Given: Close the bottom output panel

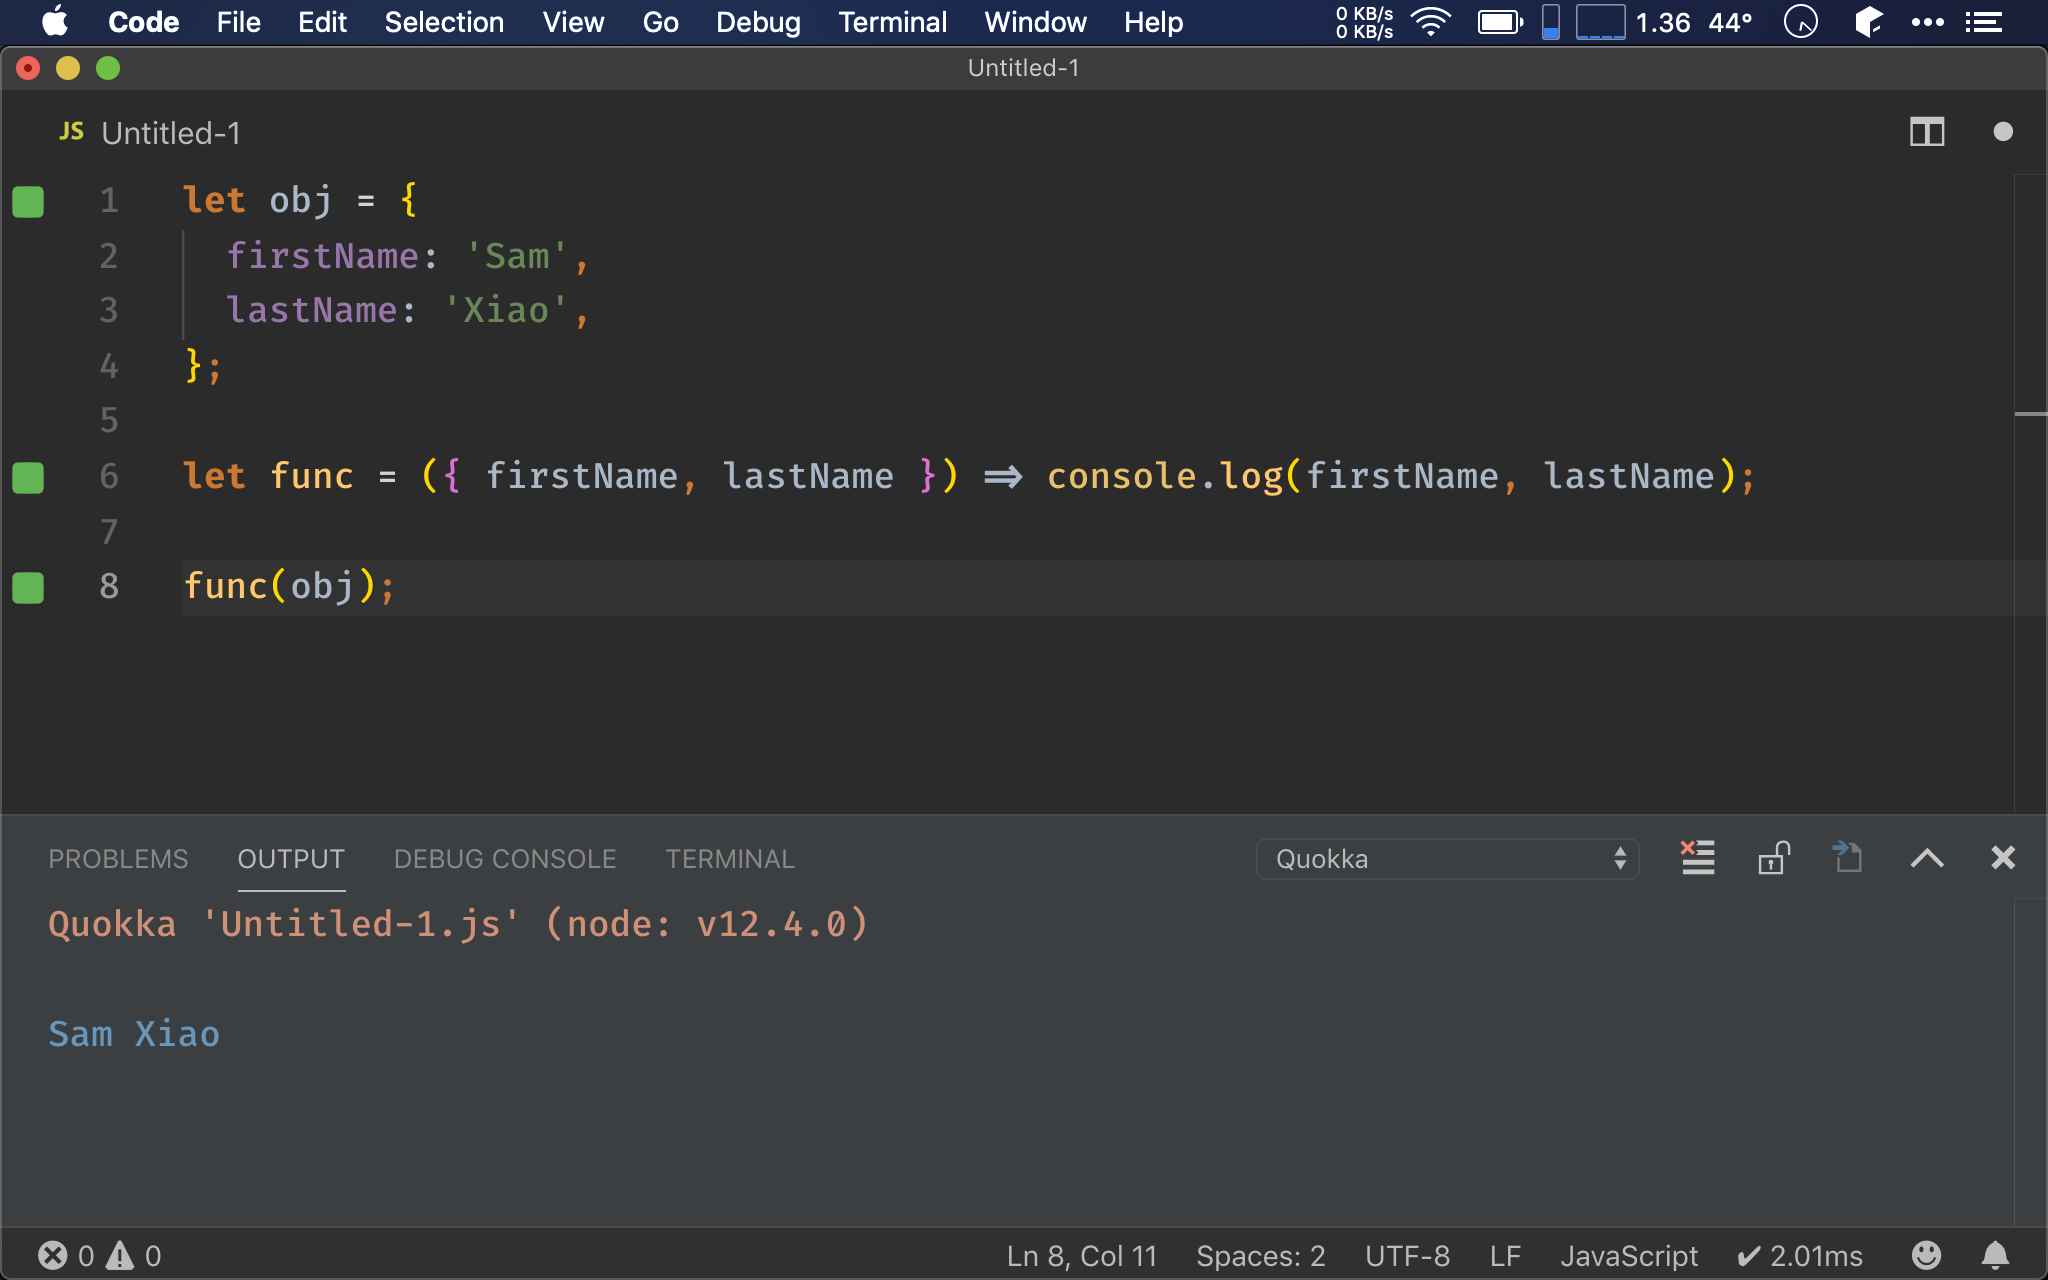Looking at the screenshot, I should (x=2002, y=858).
